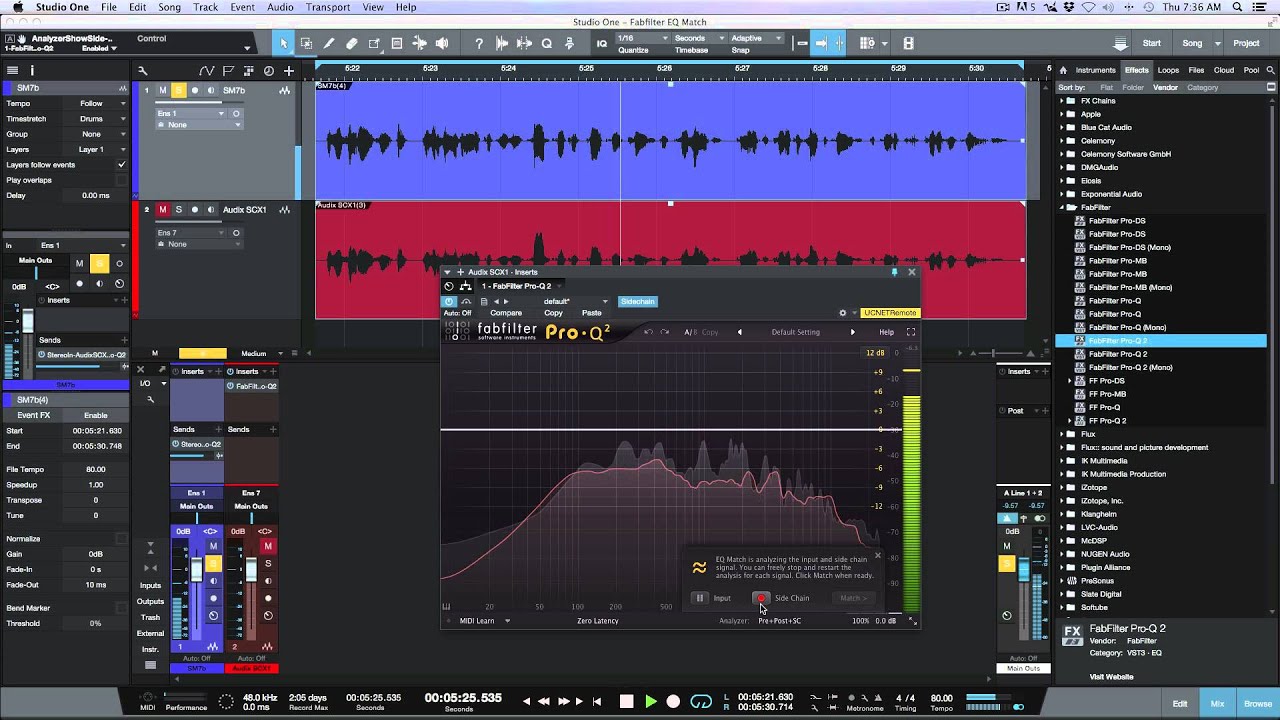
Task: Click the inspector info icon
Action: (32, 70)
